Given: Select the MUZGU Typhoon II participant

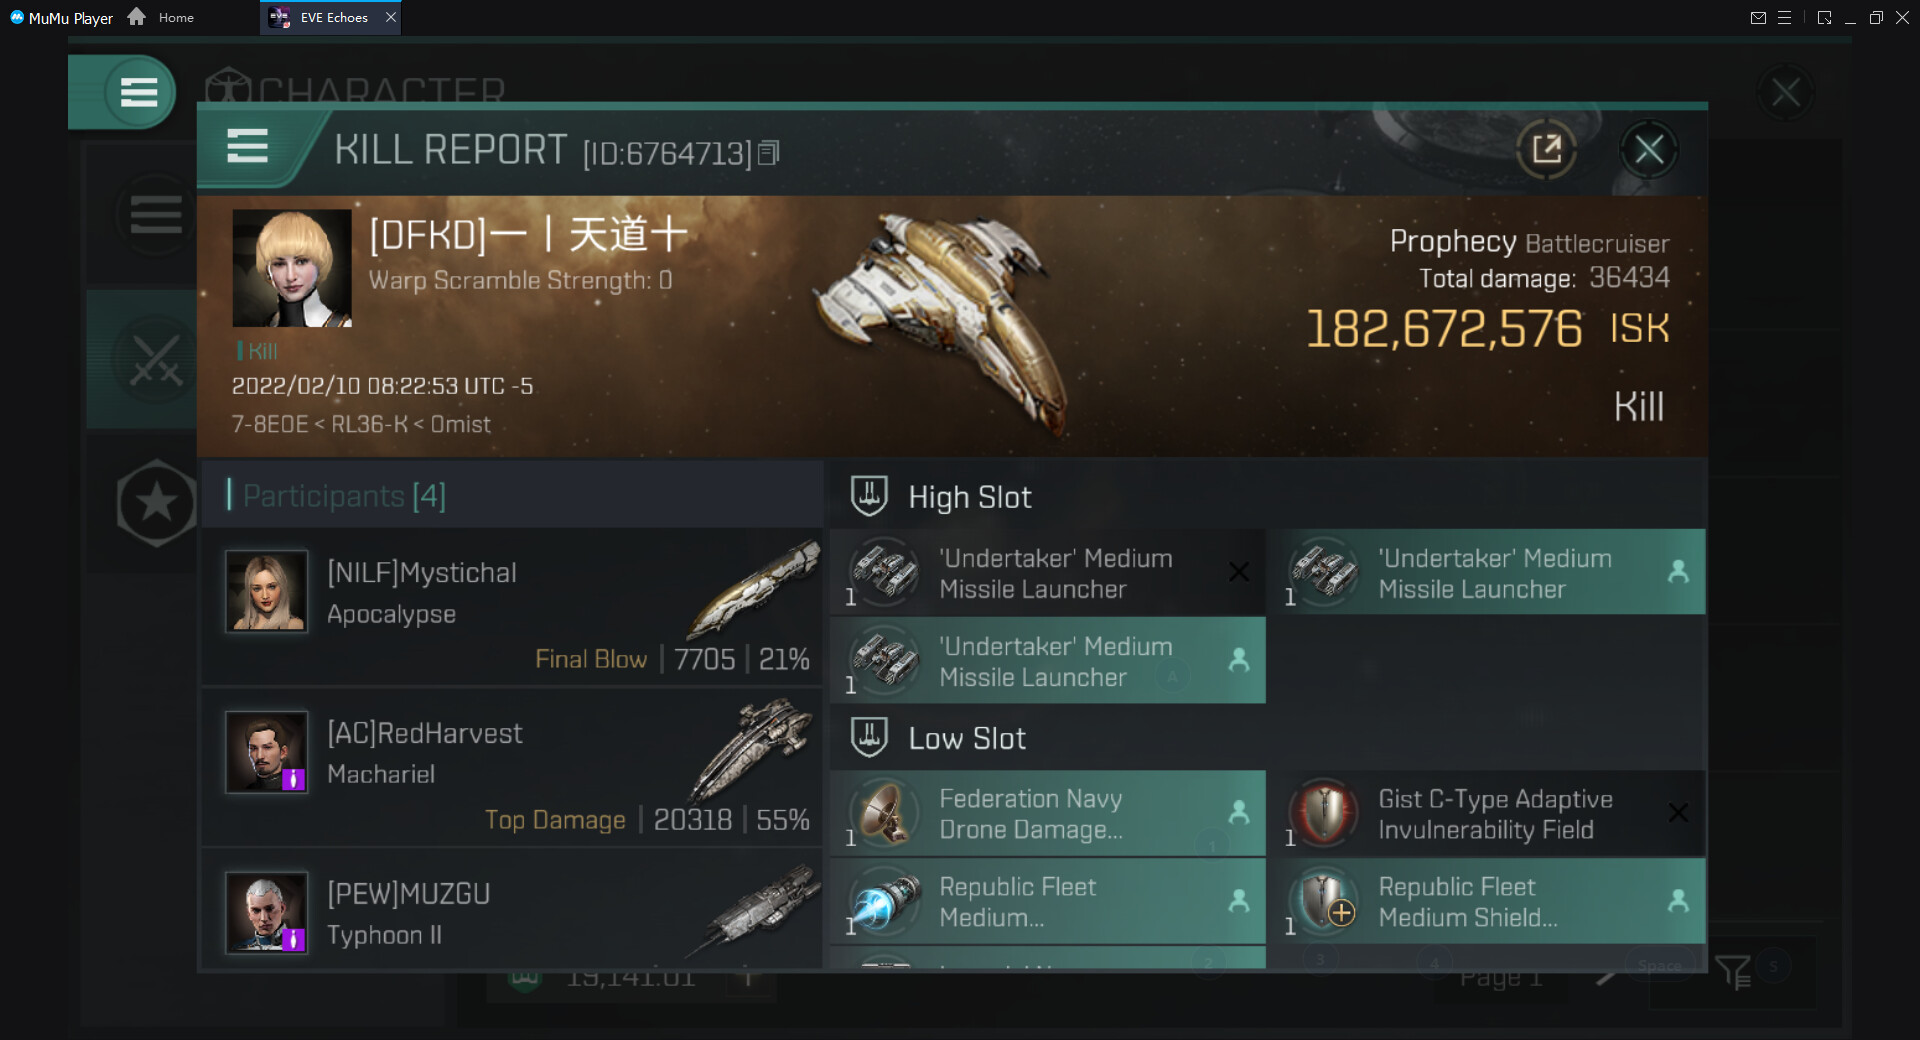Looking at the screenshot, I should pyautogui.click(x=512, y=913).
